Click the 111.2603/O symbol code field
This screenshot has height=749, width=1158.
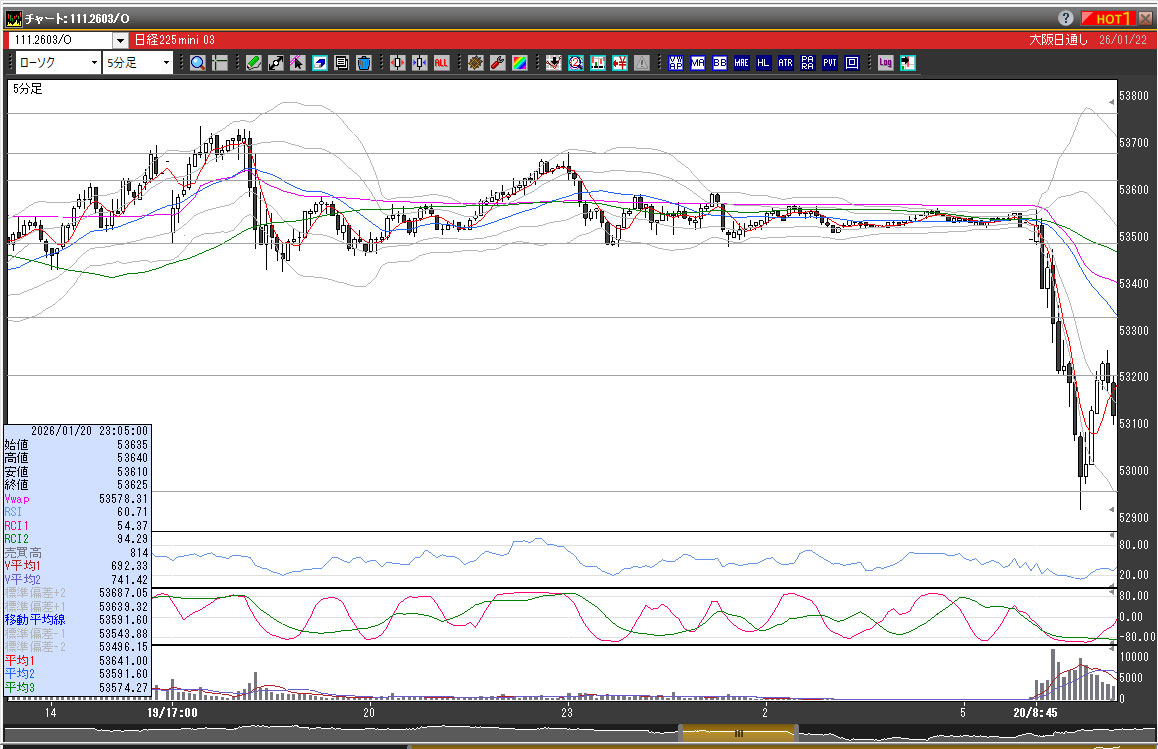pyautogui.click(x=60, y=40)
